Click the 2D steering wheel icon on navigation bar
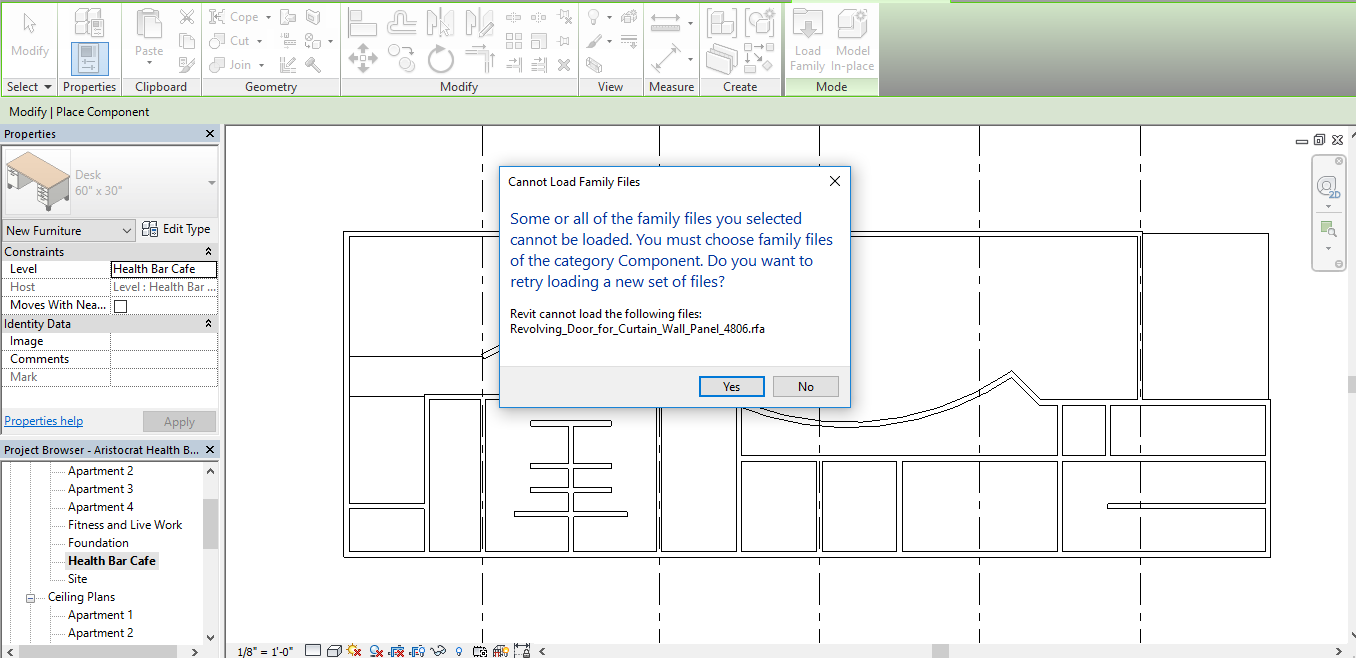Screen dimensions: 1356x658 tap(1328, 187)
